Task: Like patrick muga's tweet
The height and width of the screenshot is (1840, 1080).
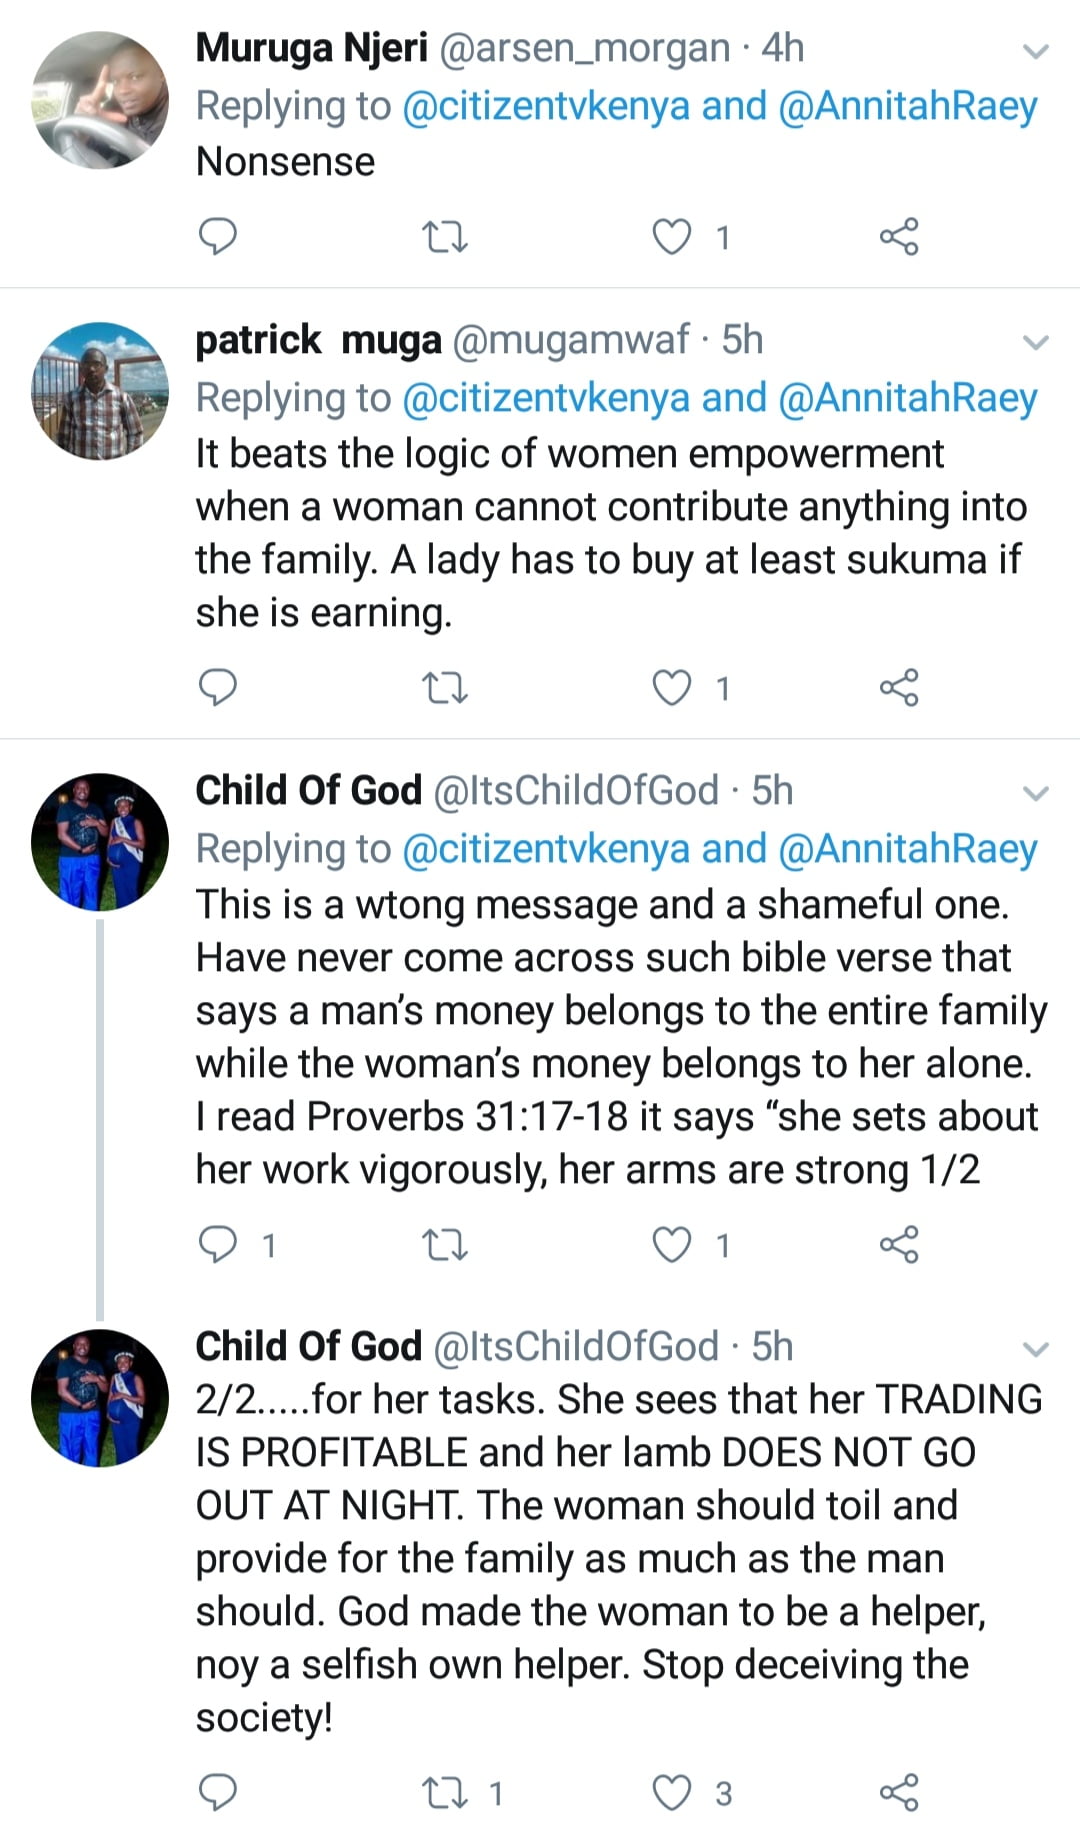Action: (672, 688)
